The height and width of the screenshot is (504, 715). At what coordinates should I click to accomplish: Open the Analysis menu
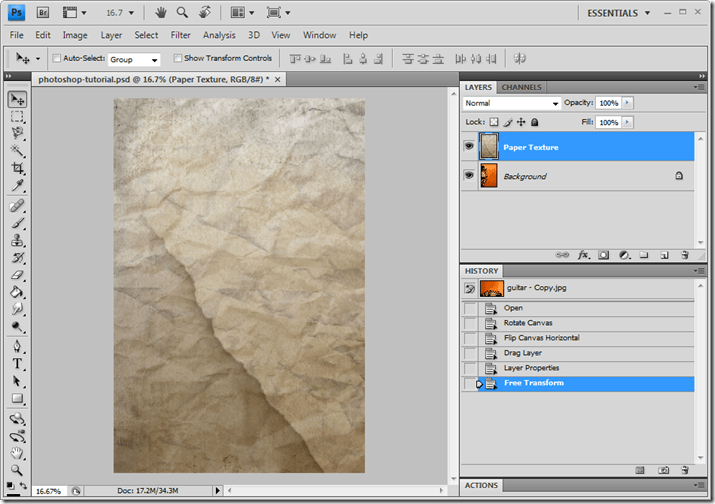click(219, 35)
